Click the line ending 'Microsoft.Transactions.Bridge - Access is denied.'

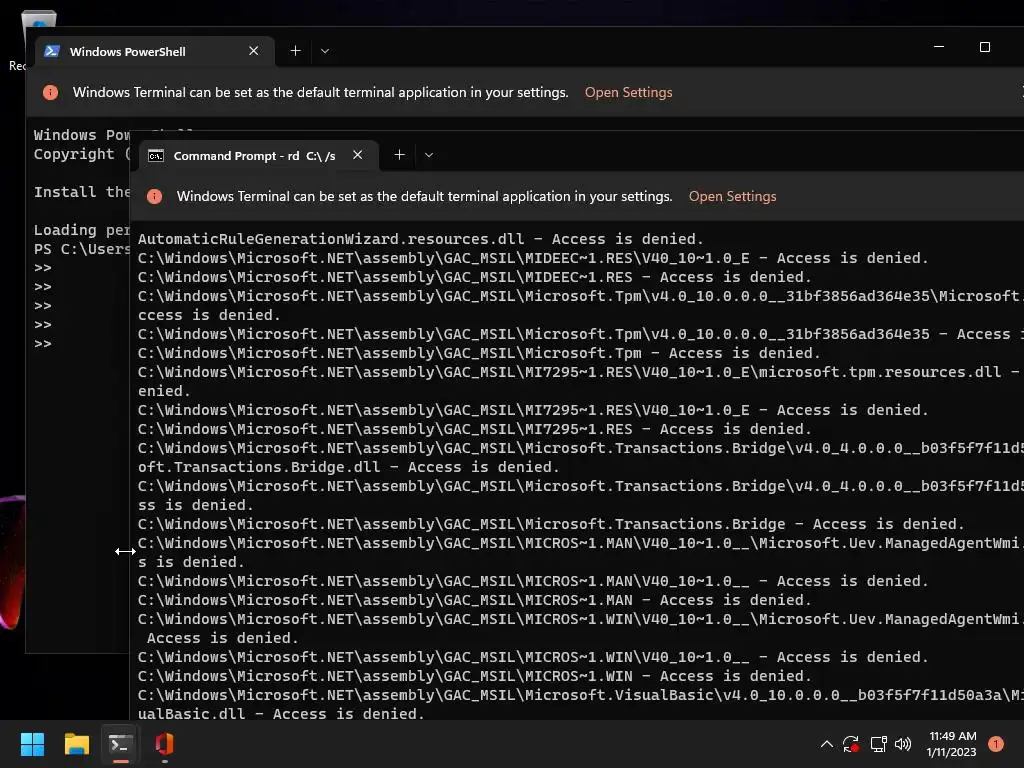coord(551,524)
